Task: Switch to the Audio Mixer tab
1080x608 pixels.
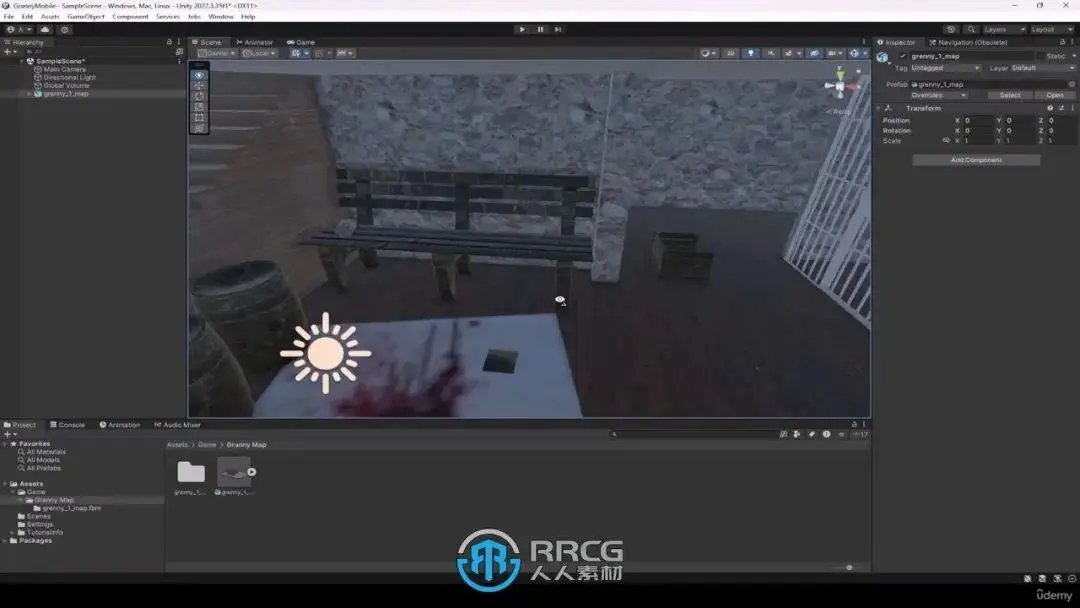Action: (178, 425)
